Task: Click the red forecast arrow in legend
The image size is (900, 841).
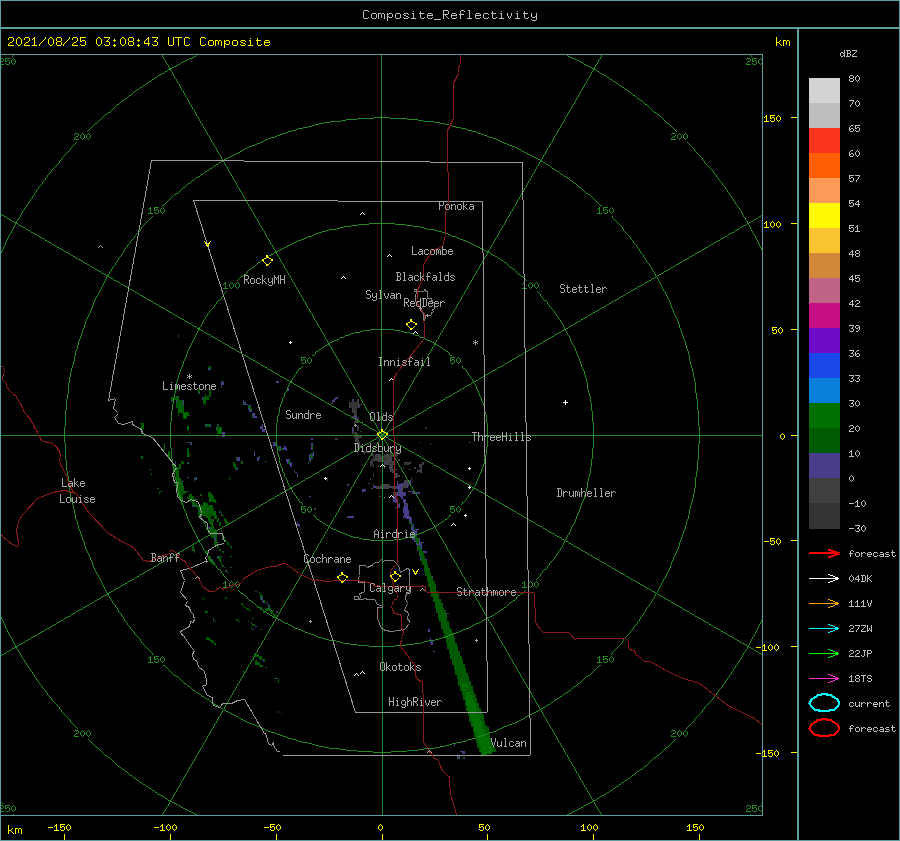Action: pyautogui.click(x=824, y=553)
